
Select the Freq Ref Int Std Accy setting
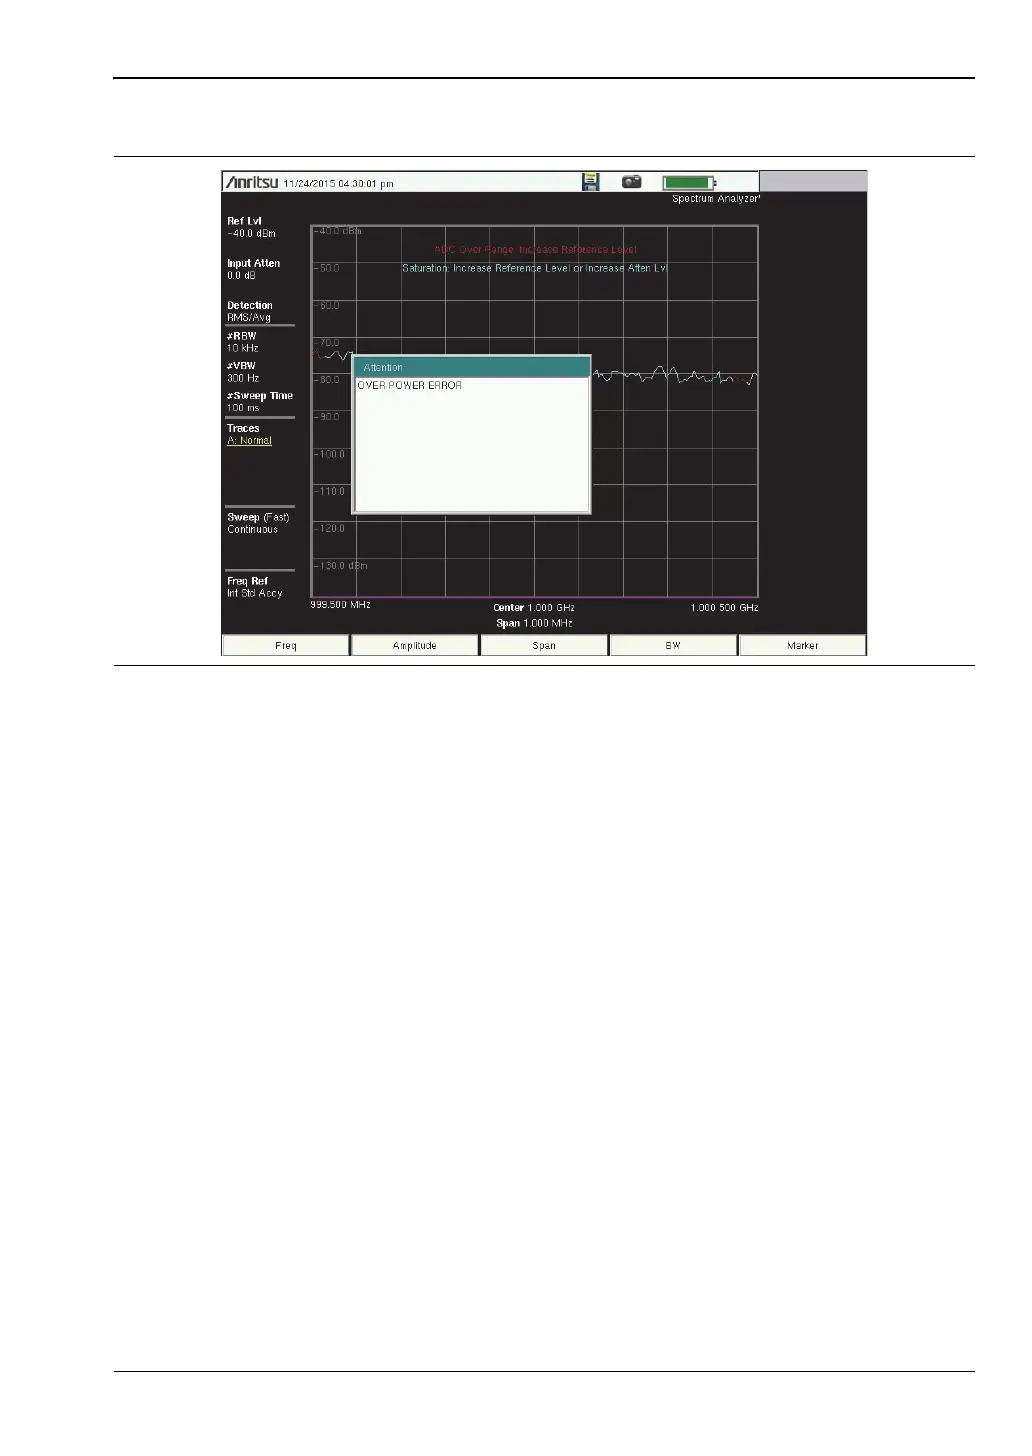tap(254, 587)
